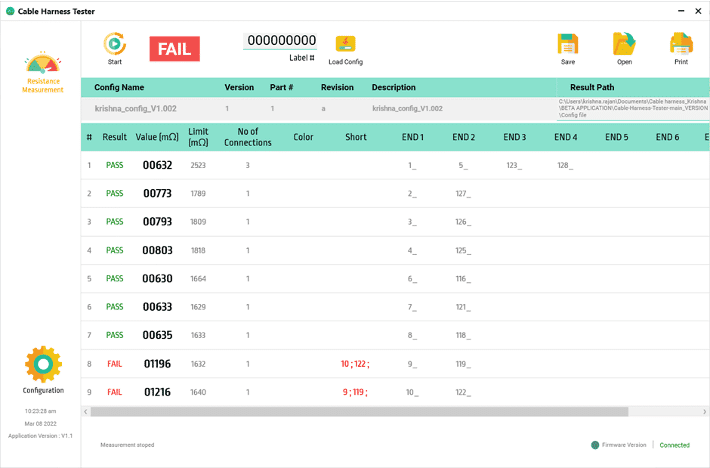Click the END 1 column header

[413, 137]
